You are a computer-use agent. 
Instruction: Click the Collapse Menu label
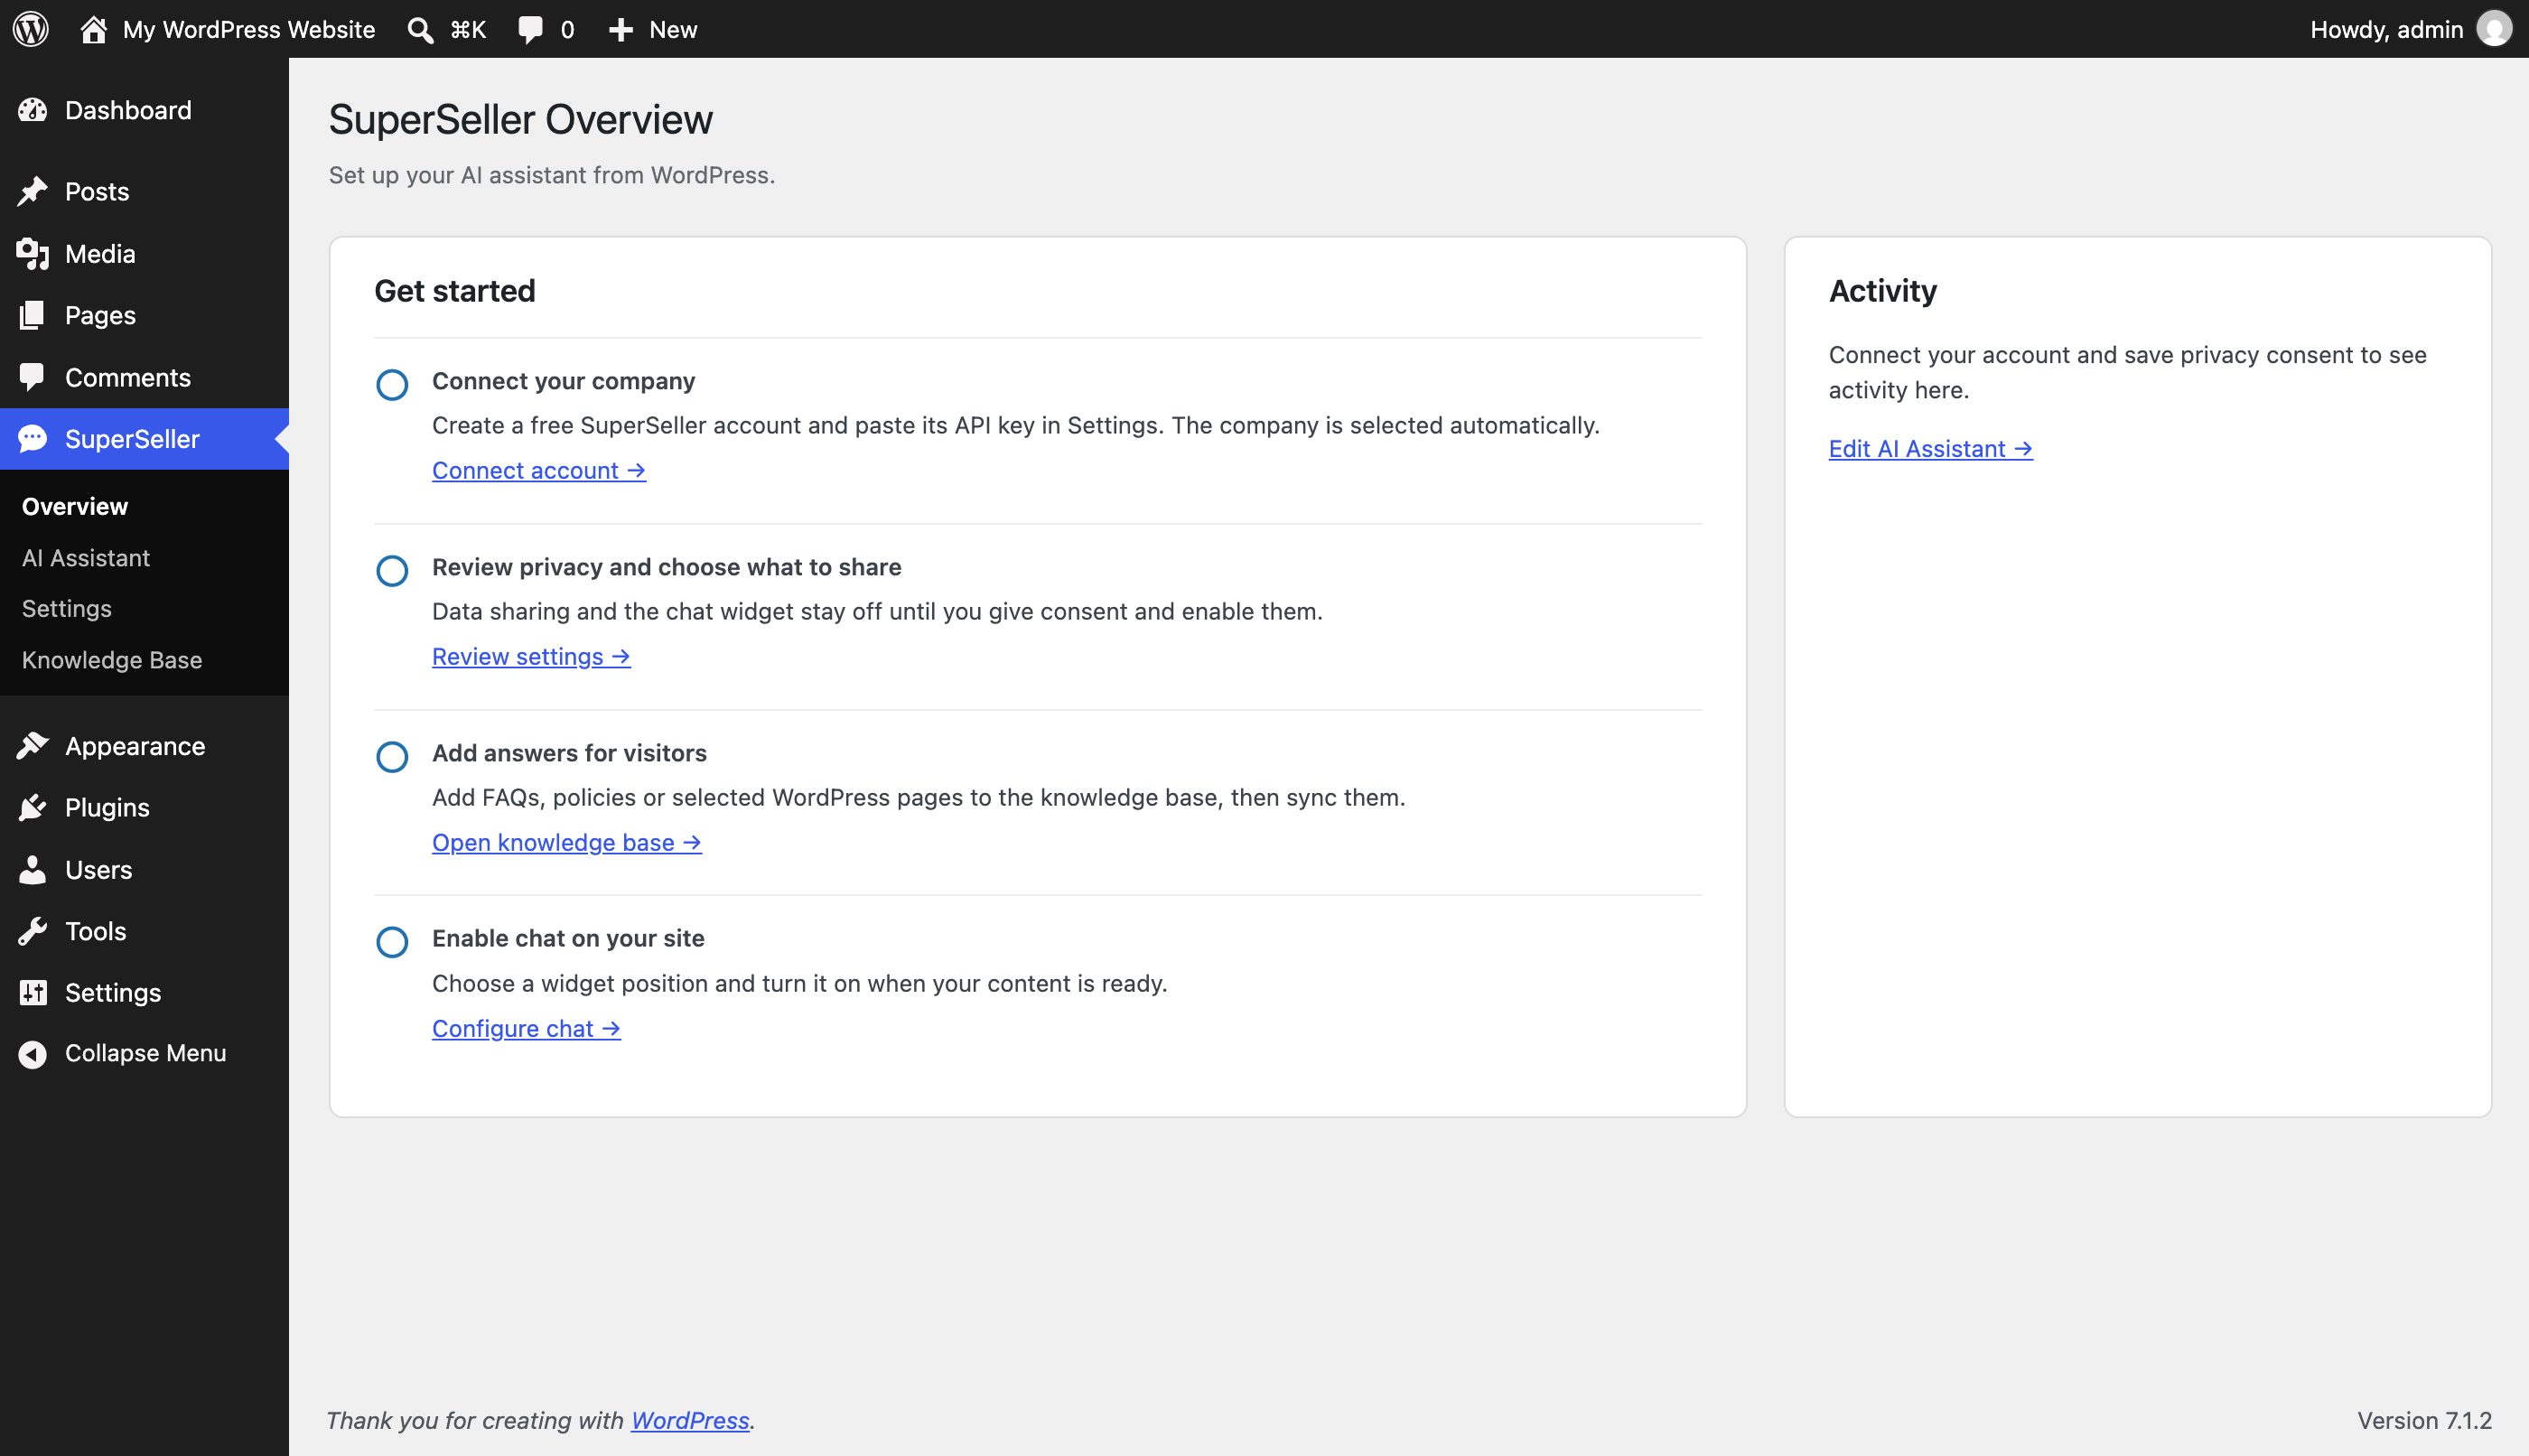(145, 1054)
